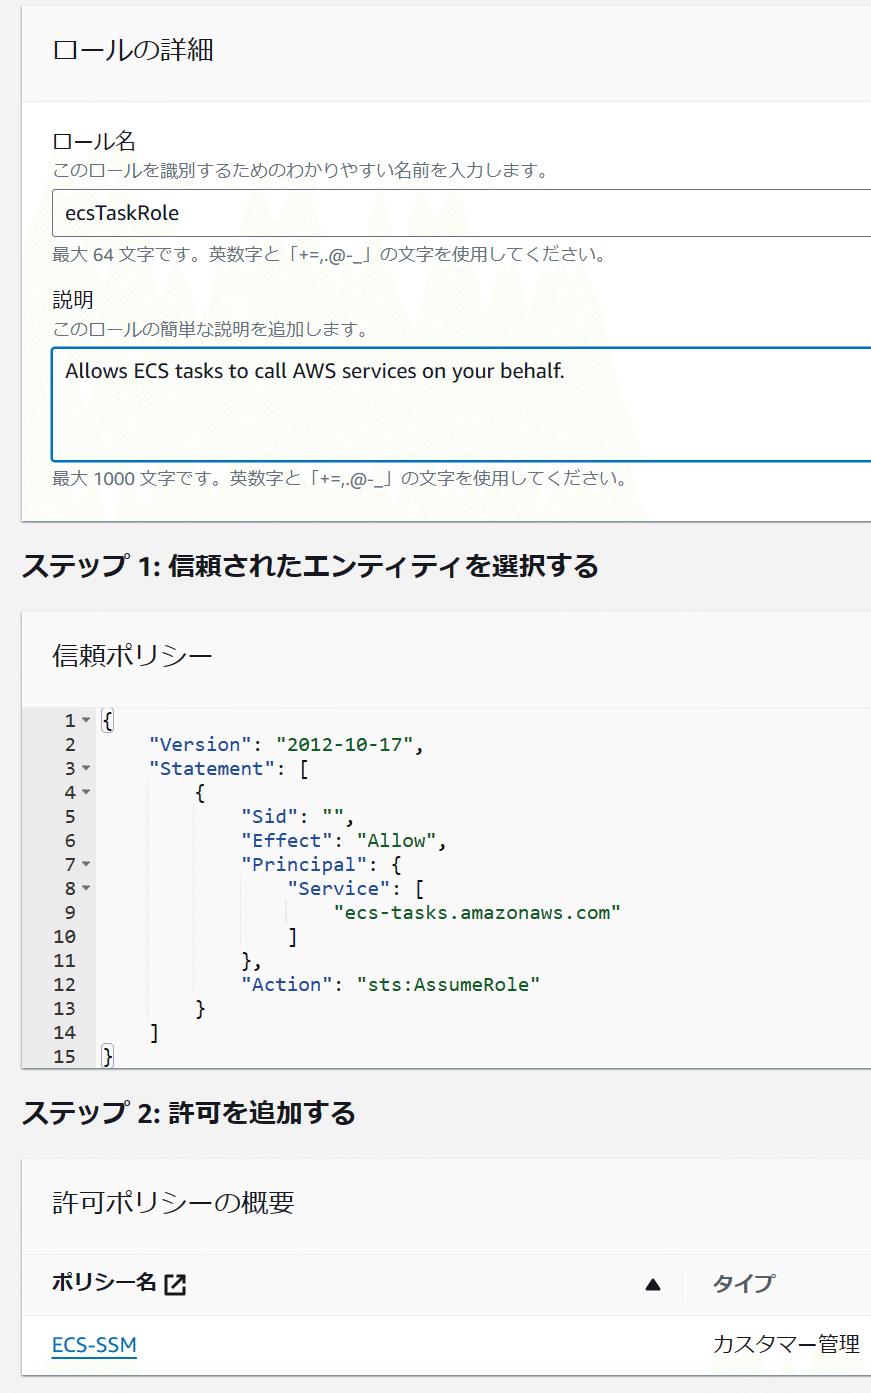Fold the statement object on line 4

(x=86, y=792)
